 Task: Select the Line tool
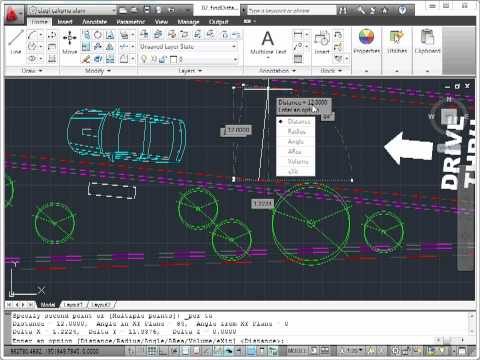point(16,42)
